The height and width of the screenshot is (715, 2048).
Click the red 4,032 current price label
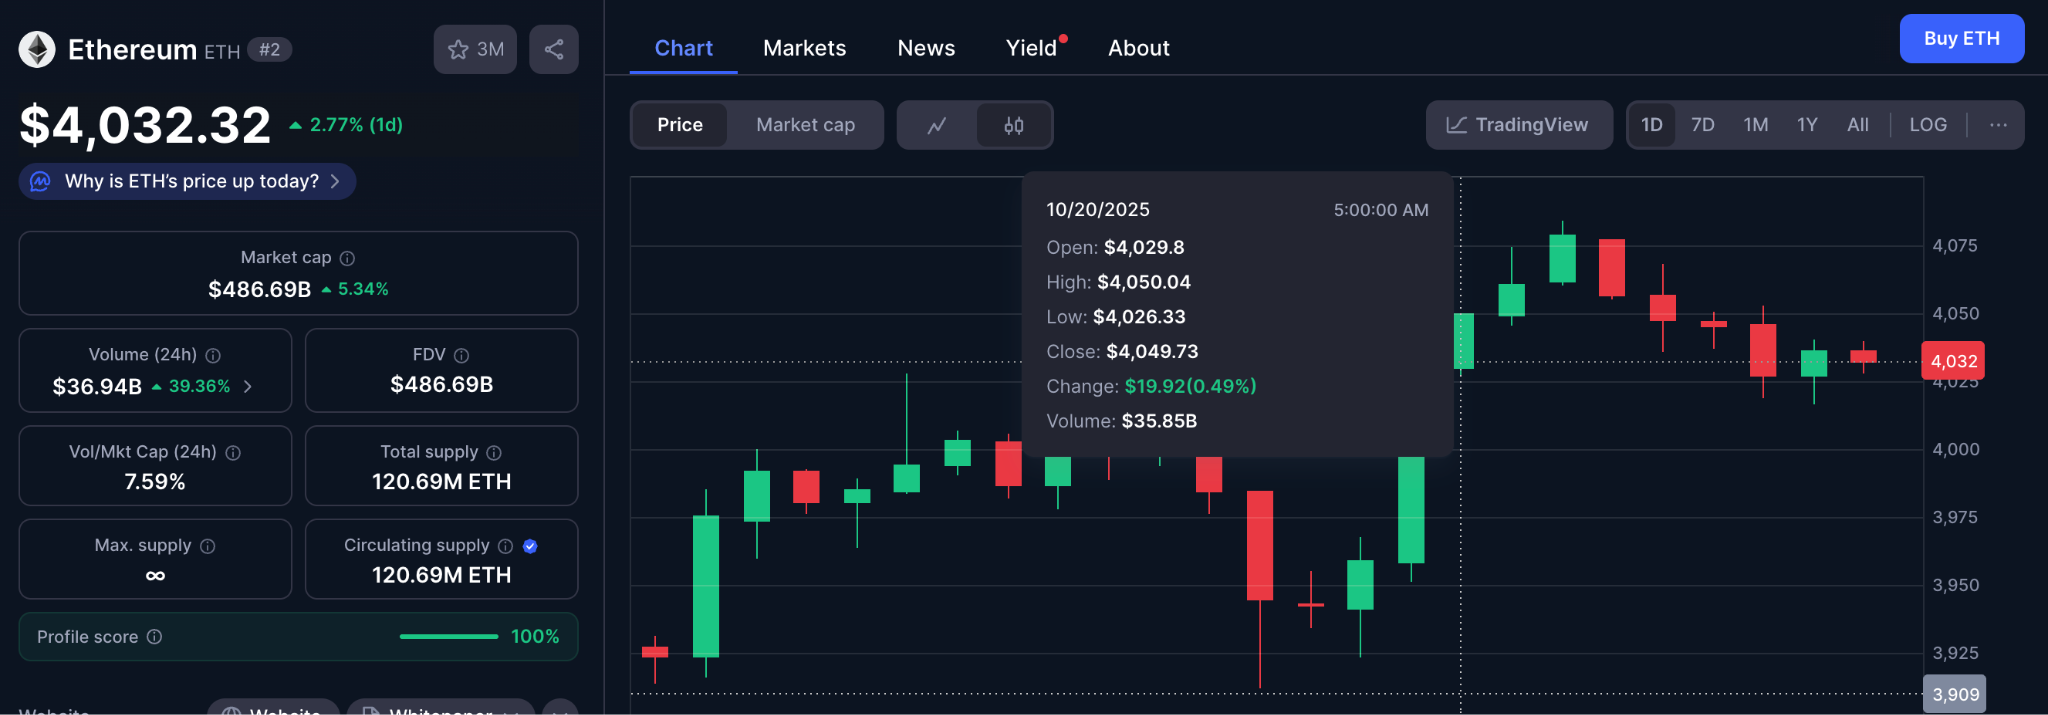[x=1953, y=361]
